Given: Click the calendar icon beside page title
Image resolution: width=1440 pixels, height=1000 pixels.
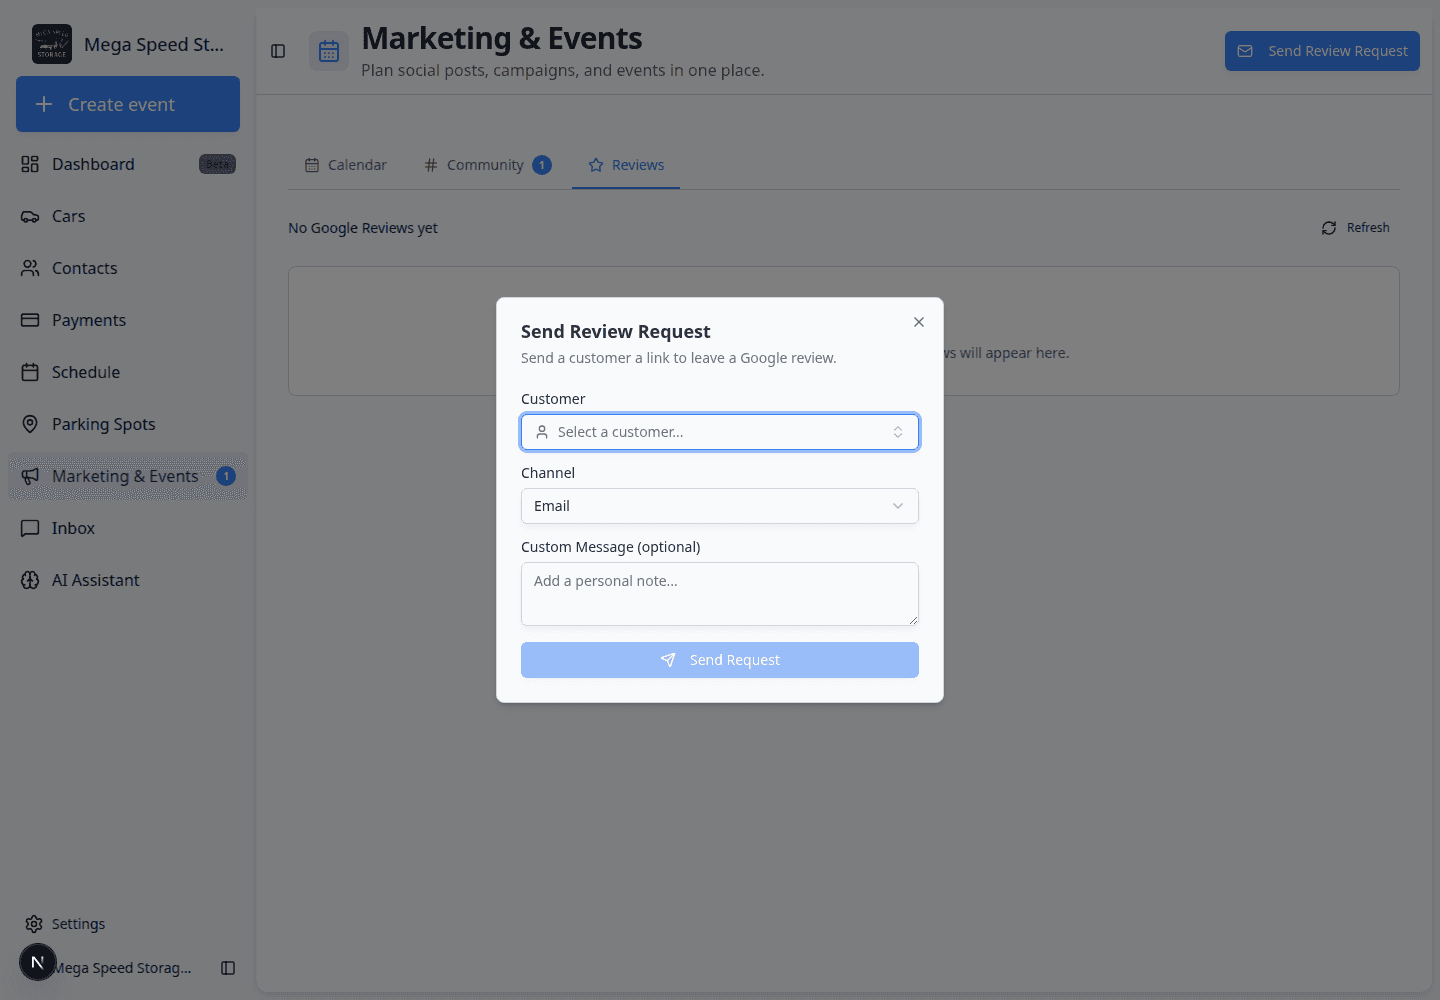Looking at the screenshot, I should click(329, 51).
